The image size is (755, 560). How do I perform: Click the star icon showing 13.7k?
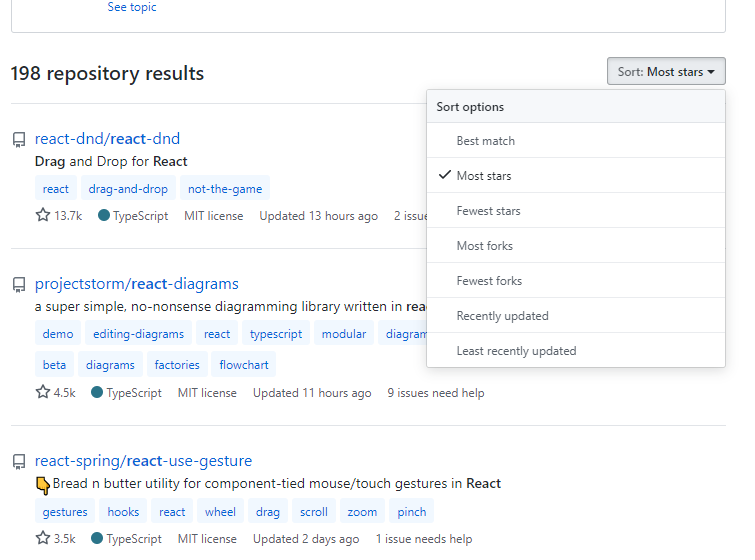click(x=43, y=215)
